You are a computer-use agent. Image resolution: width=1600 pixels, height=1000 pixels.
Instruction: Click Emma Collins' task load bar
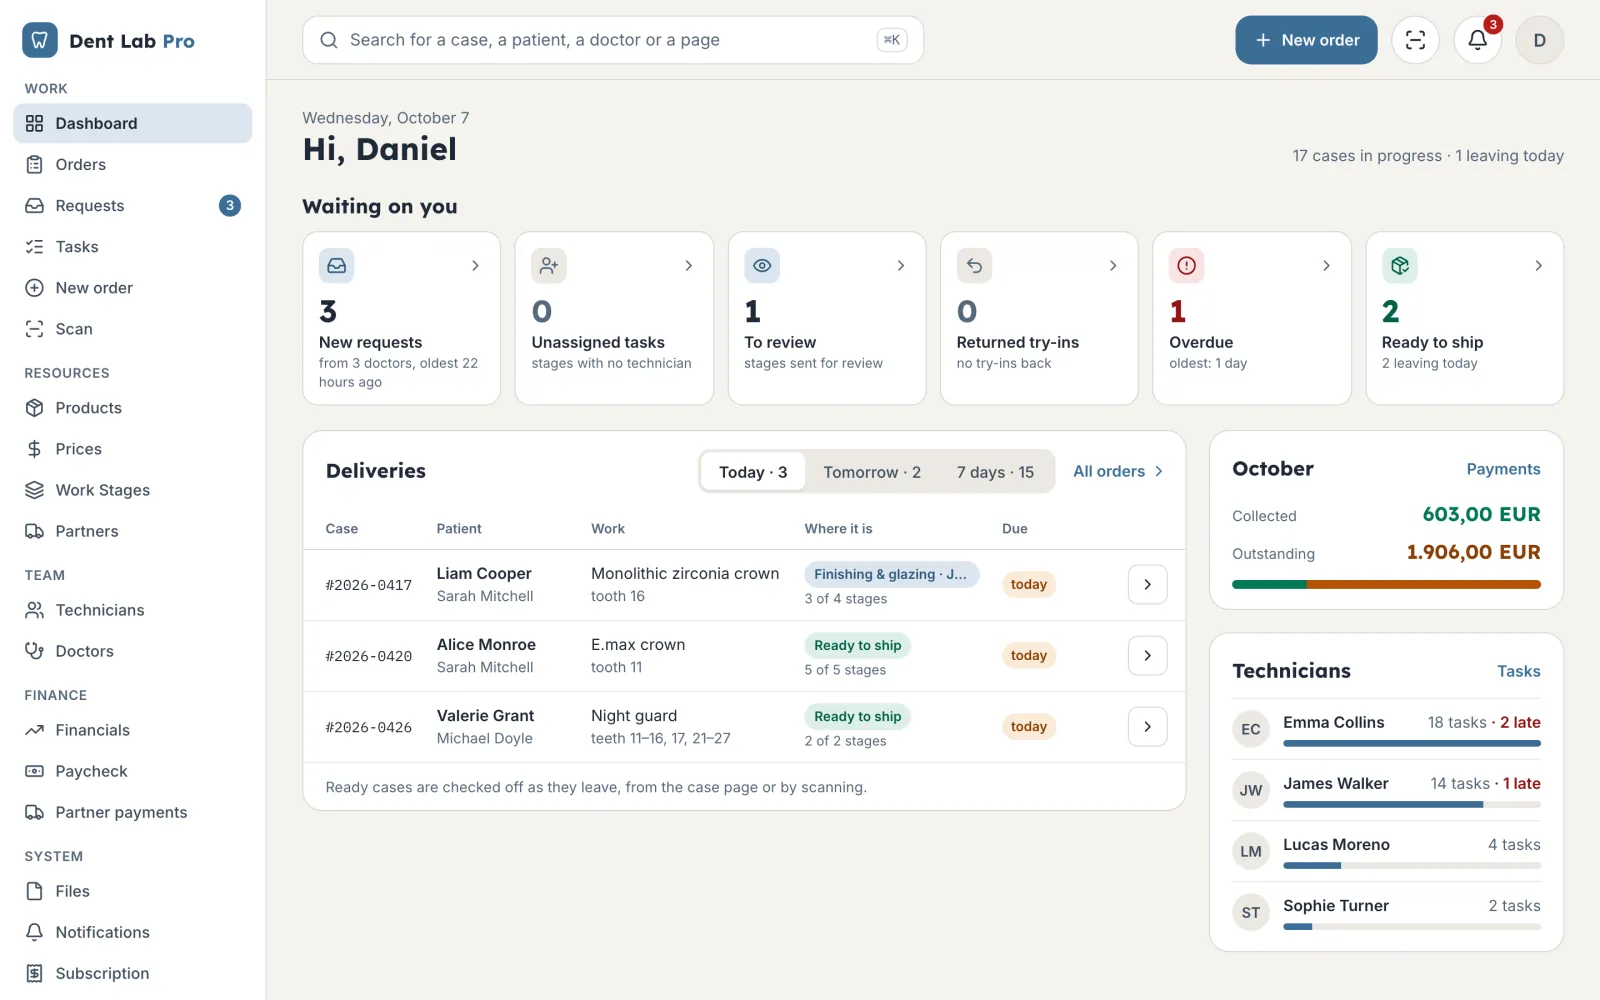point(1411,743)
